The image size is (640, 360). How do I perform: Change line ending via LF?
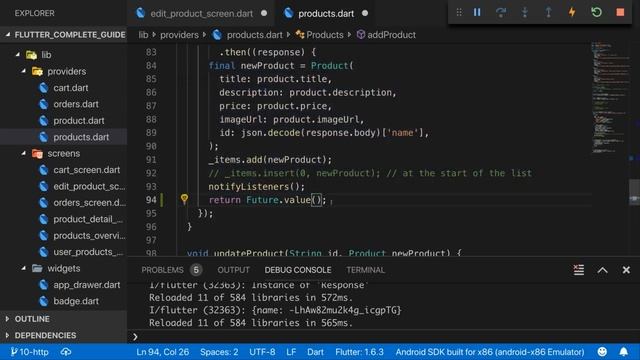[291, 352]
